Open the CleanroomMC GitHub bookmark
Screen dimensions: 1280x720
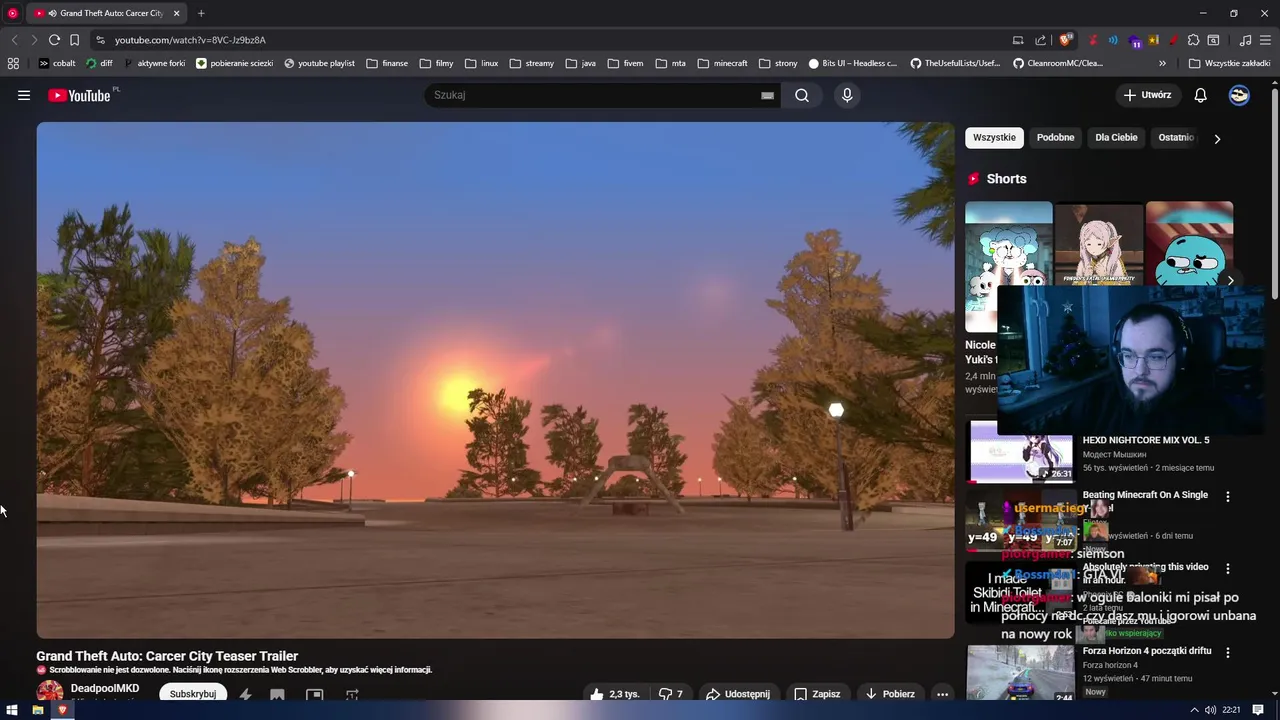(1058, 63)
